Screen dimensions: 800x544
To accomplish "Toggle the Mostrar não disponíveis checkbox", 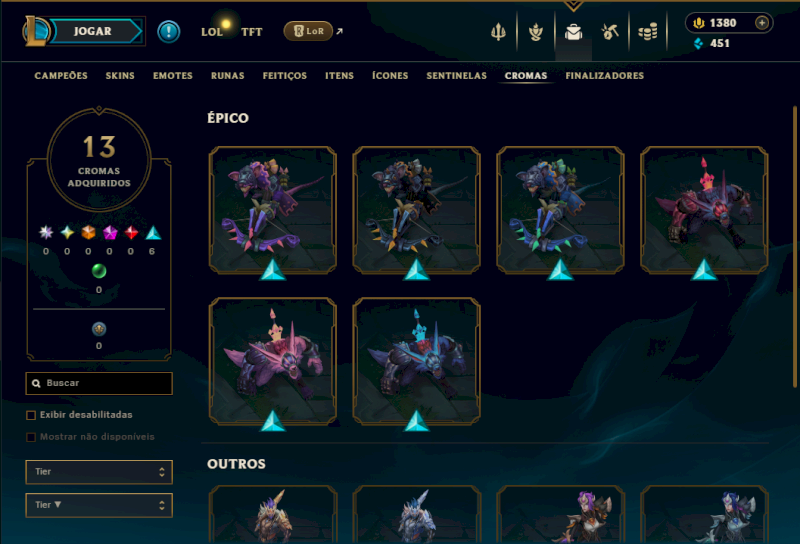I will click(31, 437).
